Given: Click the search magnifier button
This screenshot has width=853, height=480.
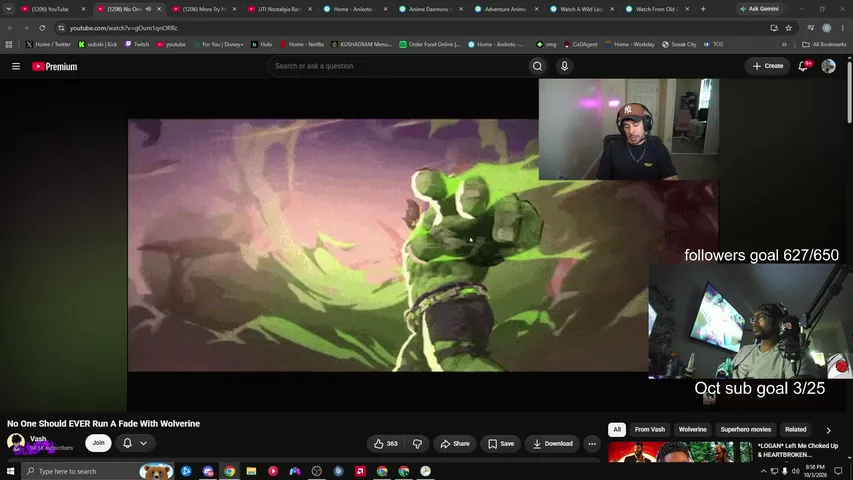Looking at the screenshot, I should coord(537,66).
